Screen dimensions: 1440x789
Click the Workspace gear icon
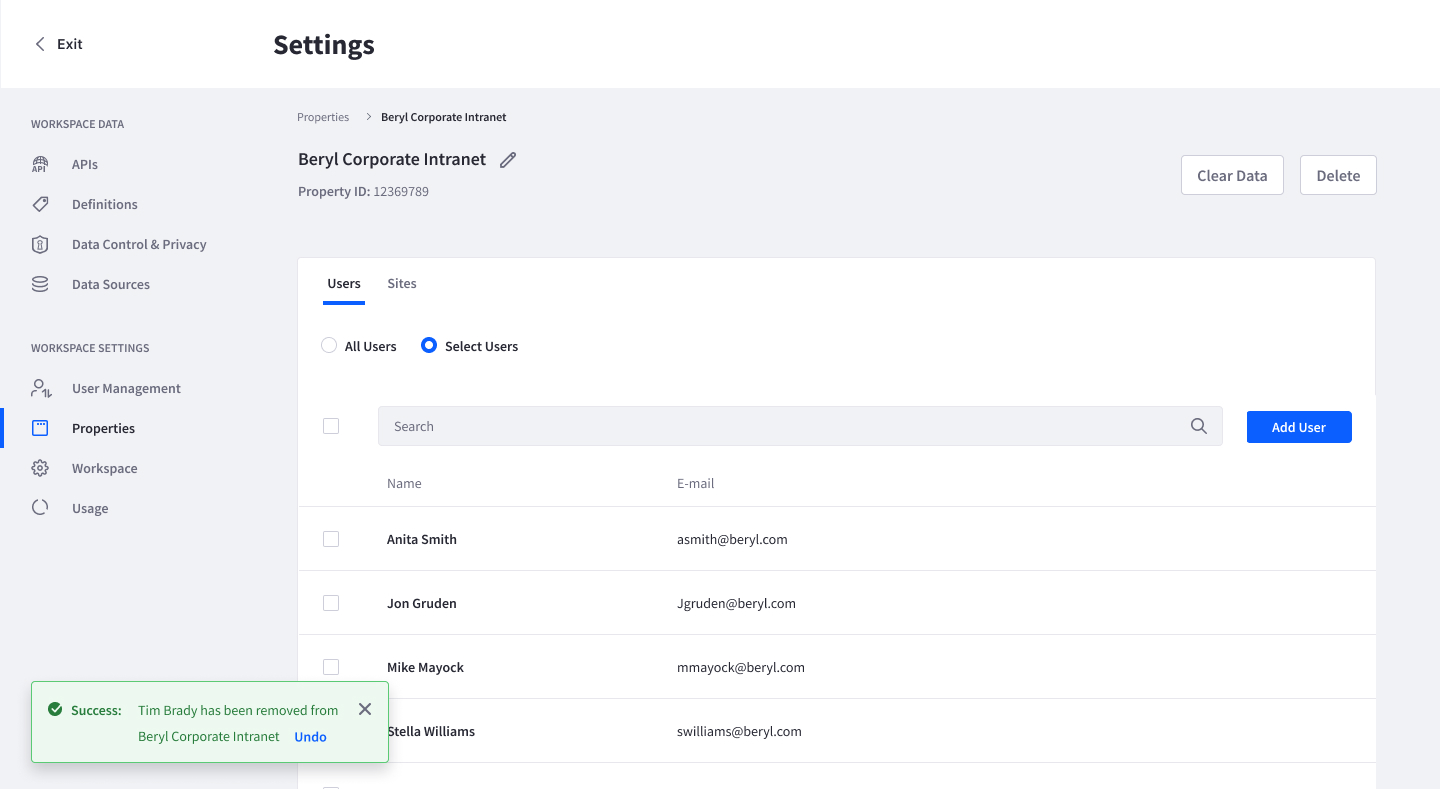pyautogui.click(x=40, y=468)
